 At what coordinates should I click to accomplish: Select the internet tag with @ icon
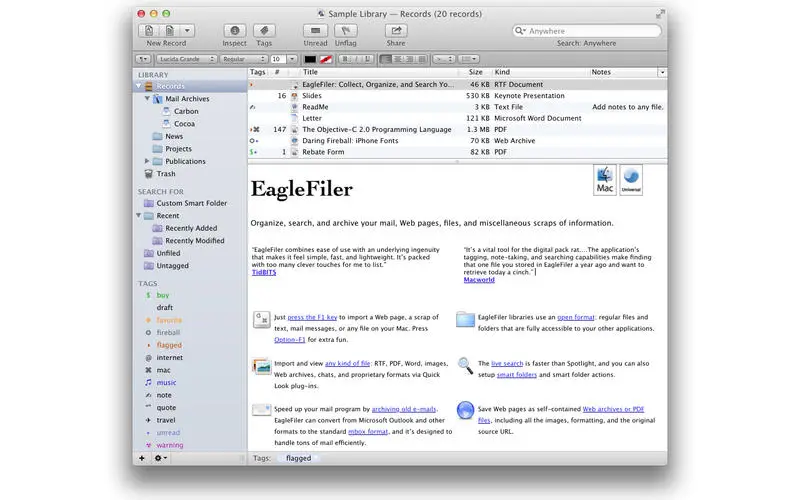tap(169, 358)
